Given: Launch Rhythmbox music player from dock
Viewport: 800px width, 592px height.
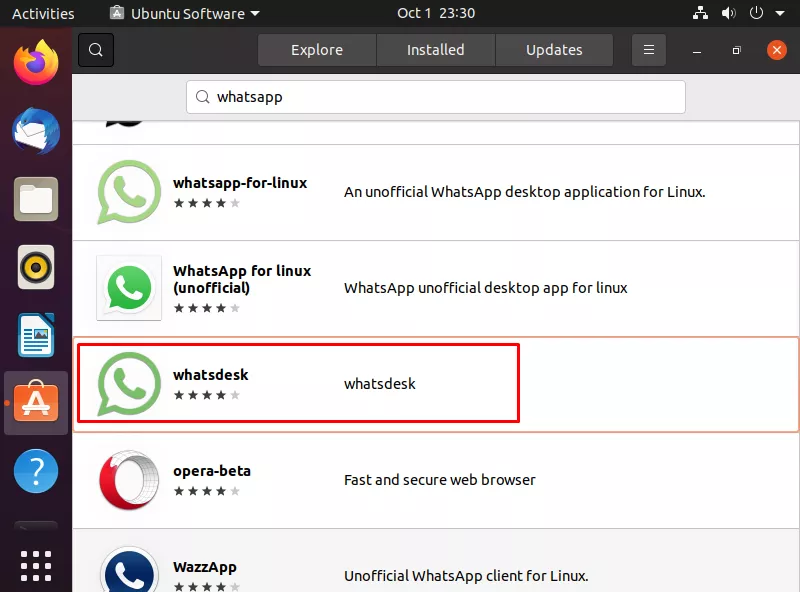Looking at the screenshot, I should (x=36, y=267).
